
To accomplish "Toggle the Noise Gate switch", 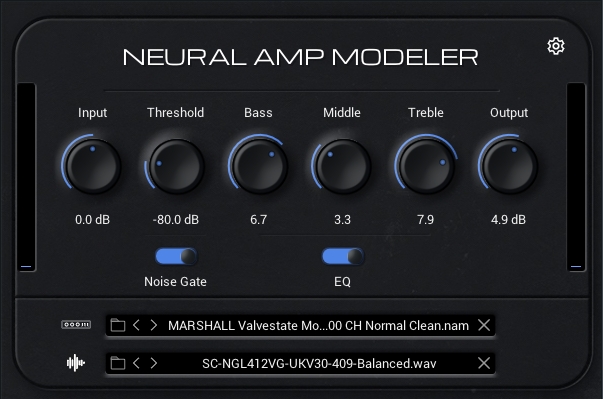I will 176,256.
